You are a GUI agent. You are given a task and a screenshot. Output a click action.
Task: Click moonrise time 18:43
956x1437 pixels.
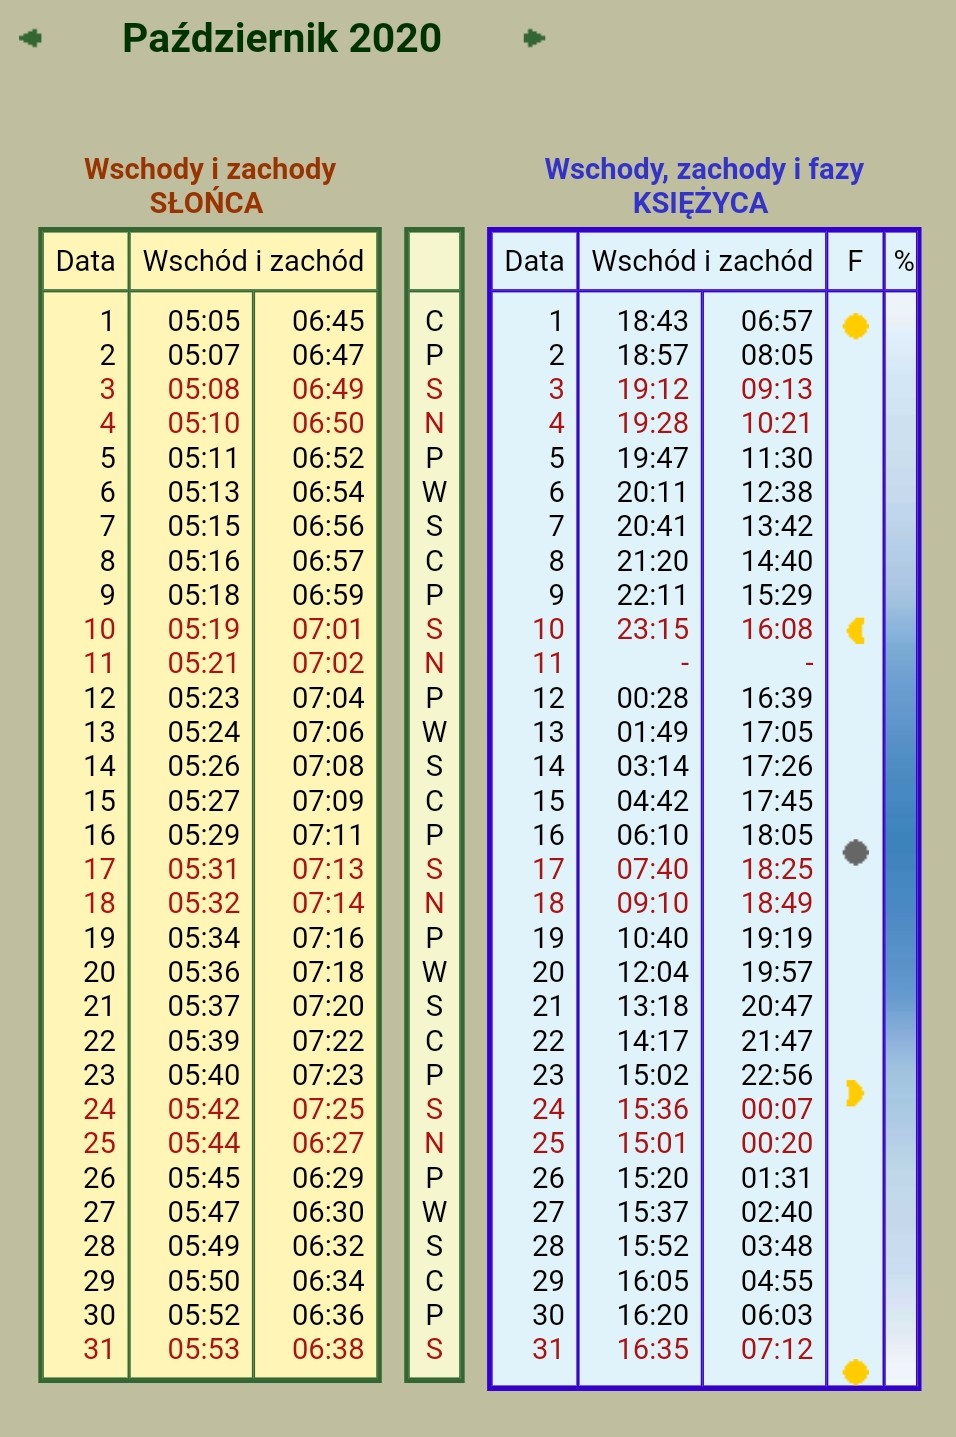tap(653, 321)
